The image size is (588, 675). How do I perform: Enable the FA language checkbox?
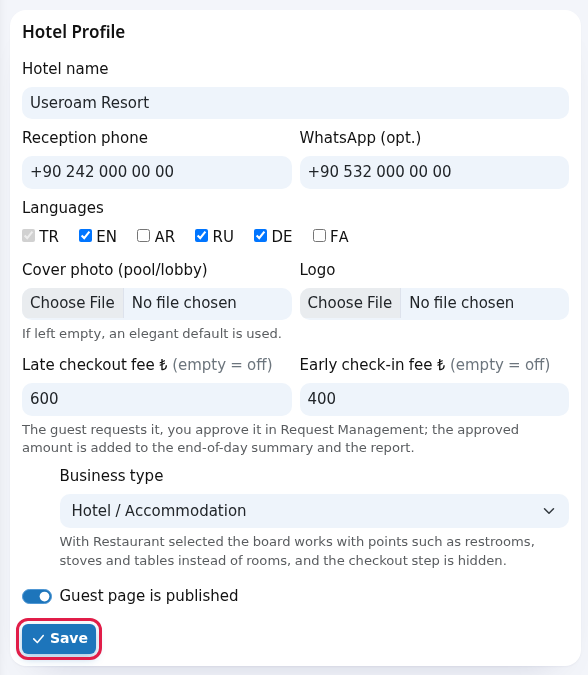pos(319,235)
